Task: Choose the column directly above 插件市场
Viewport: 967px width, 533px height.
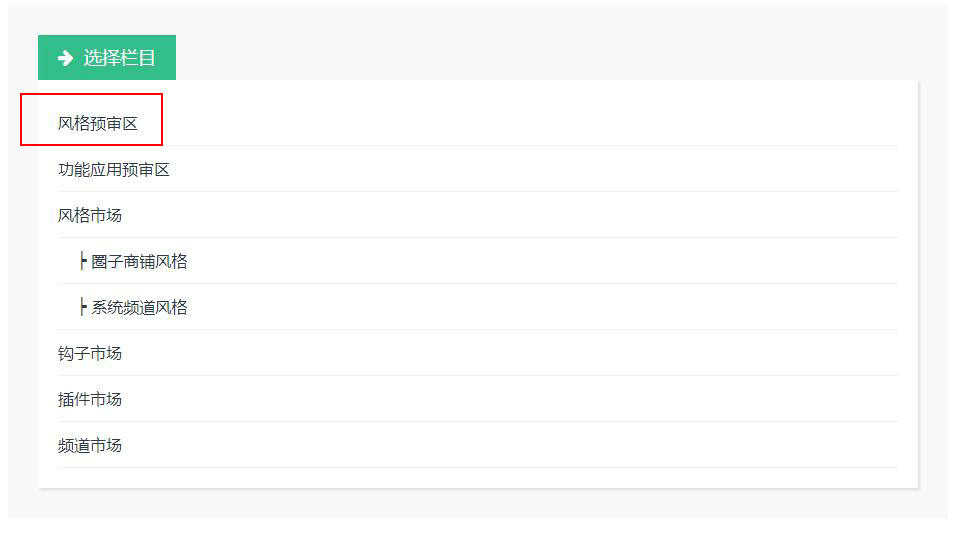Action: click(90, 354)
